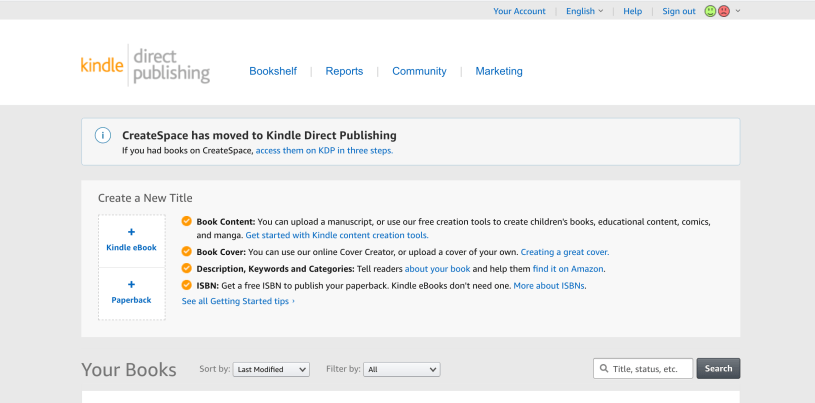Expand the arrow next to feedback faces
This screenshot has width=815, height=403.
738,11
